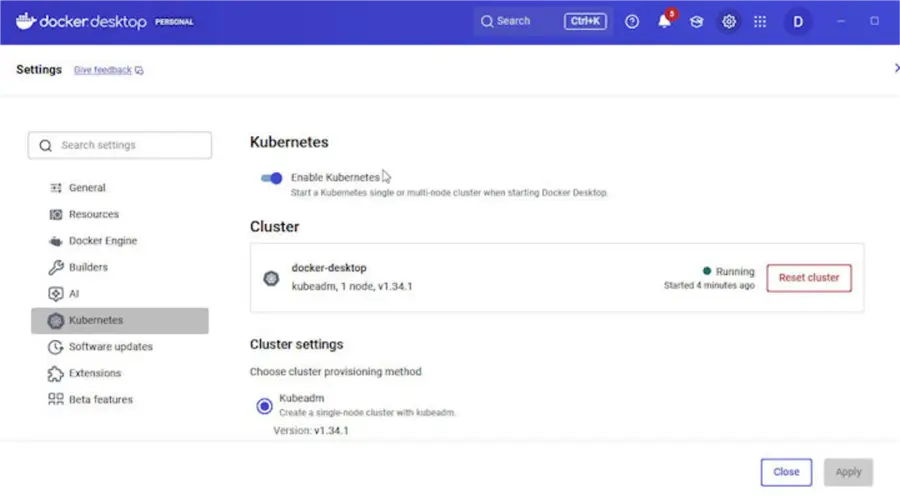
Task: Open Docker Engine settings section
Action: tap(120, 241)
